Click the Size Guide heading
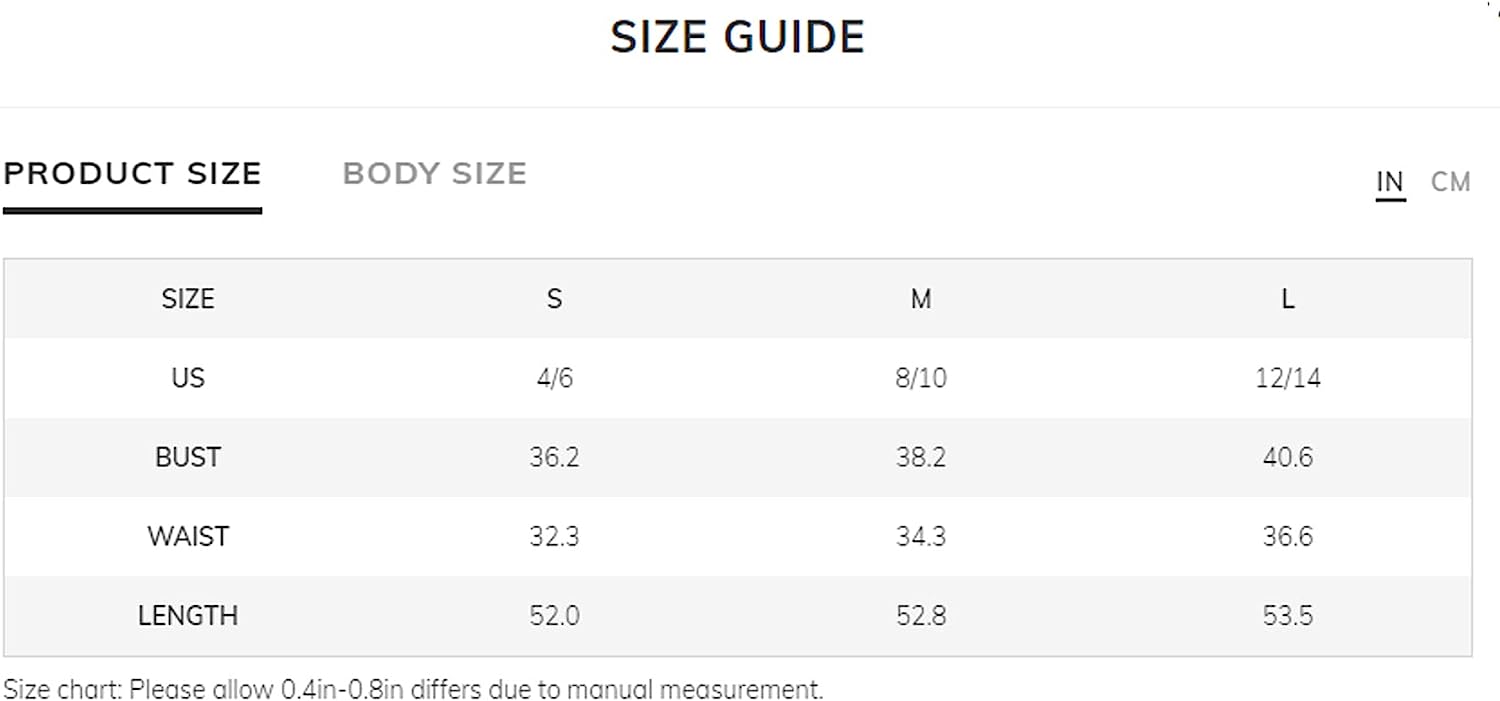This screenshot has width=1500, height=701. pos(738,37)
